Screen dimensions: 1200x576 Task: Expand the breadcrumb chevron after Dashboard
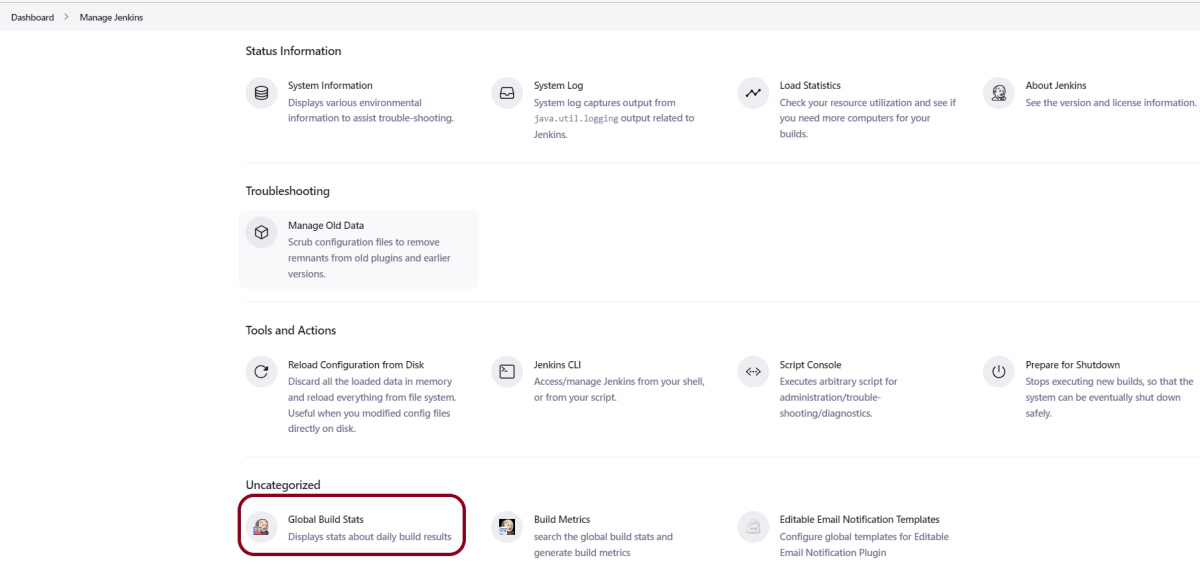[66, 17]
